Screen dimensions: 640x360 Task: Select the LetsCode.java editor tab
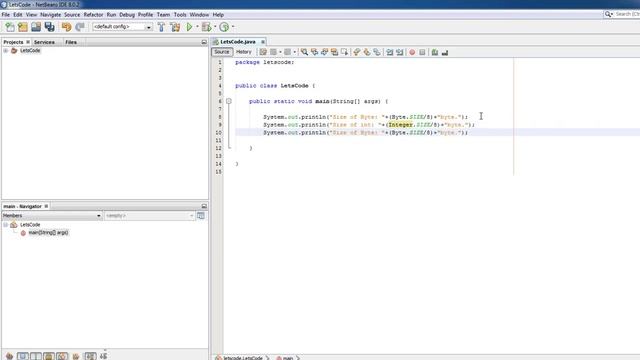[238, 42]
